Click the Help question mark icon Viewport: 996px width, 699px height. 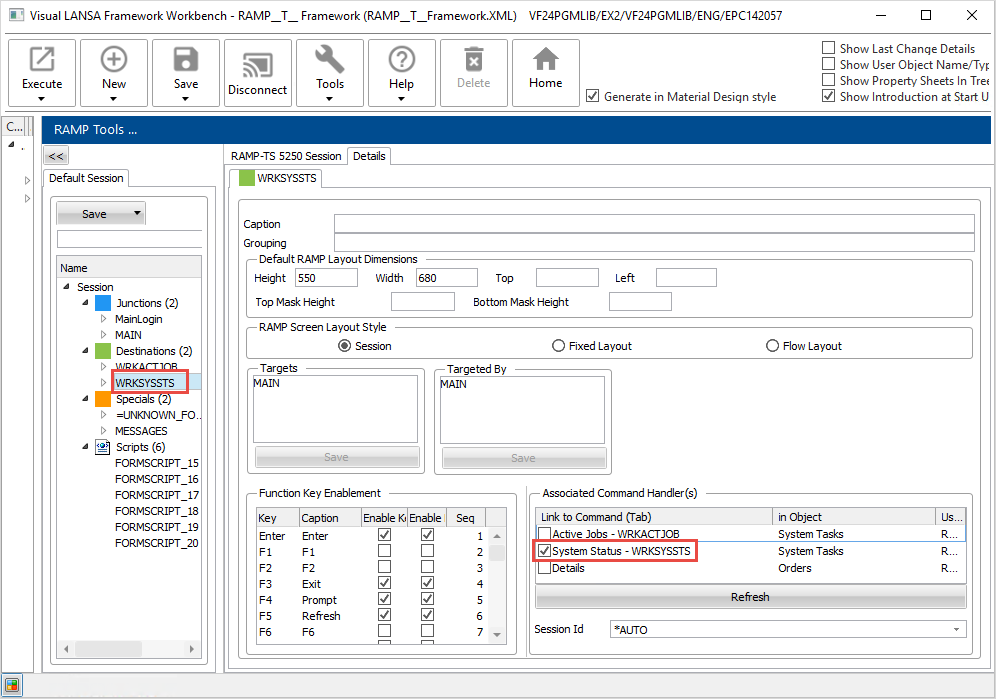coord(401,60)
